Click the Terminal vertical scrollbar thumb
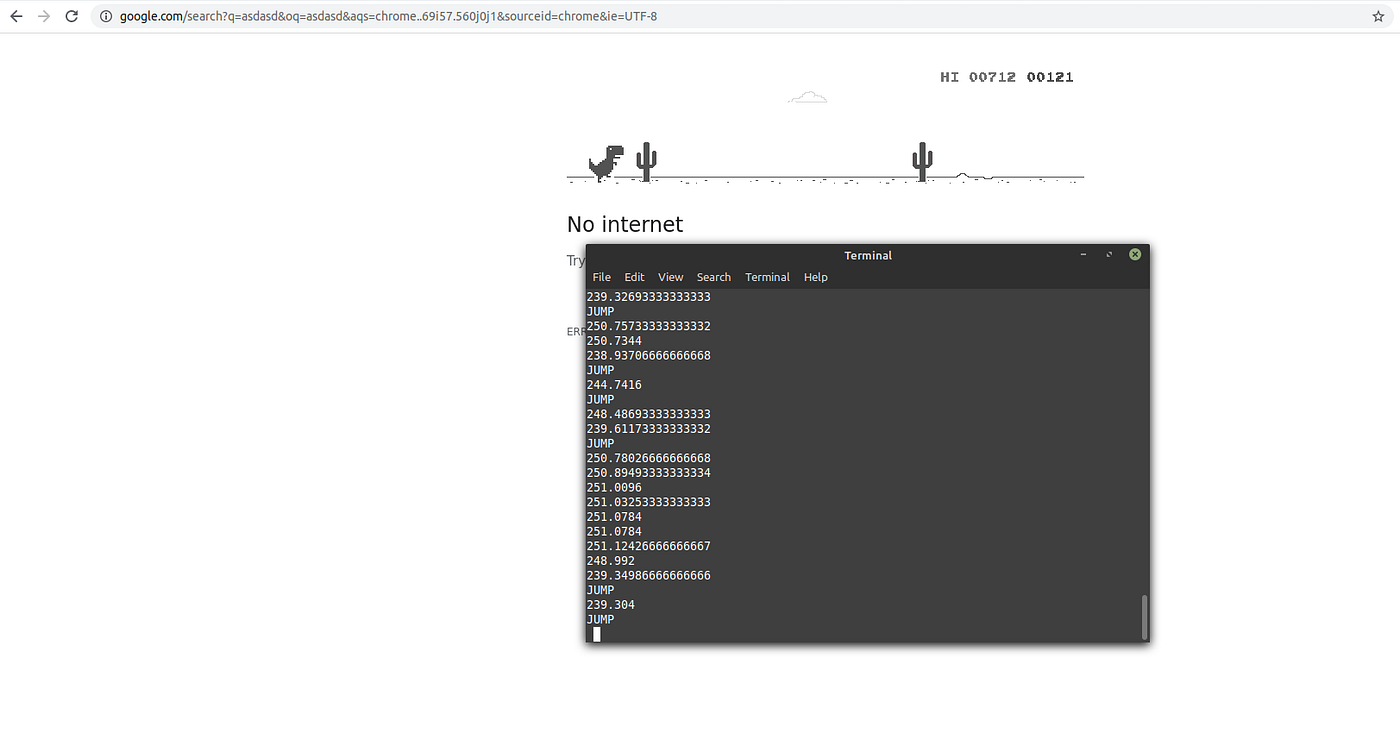 (1144, 616)
